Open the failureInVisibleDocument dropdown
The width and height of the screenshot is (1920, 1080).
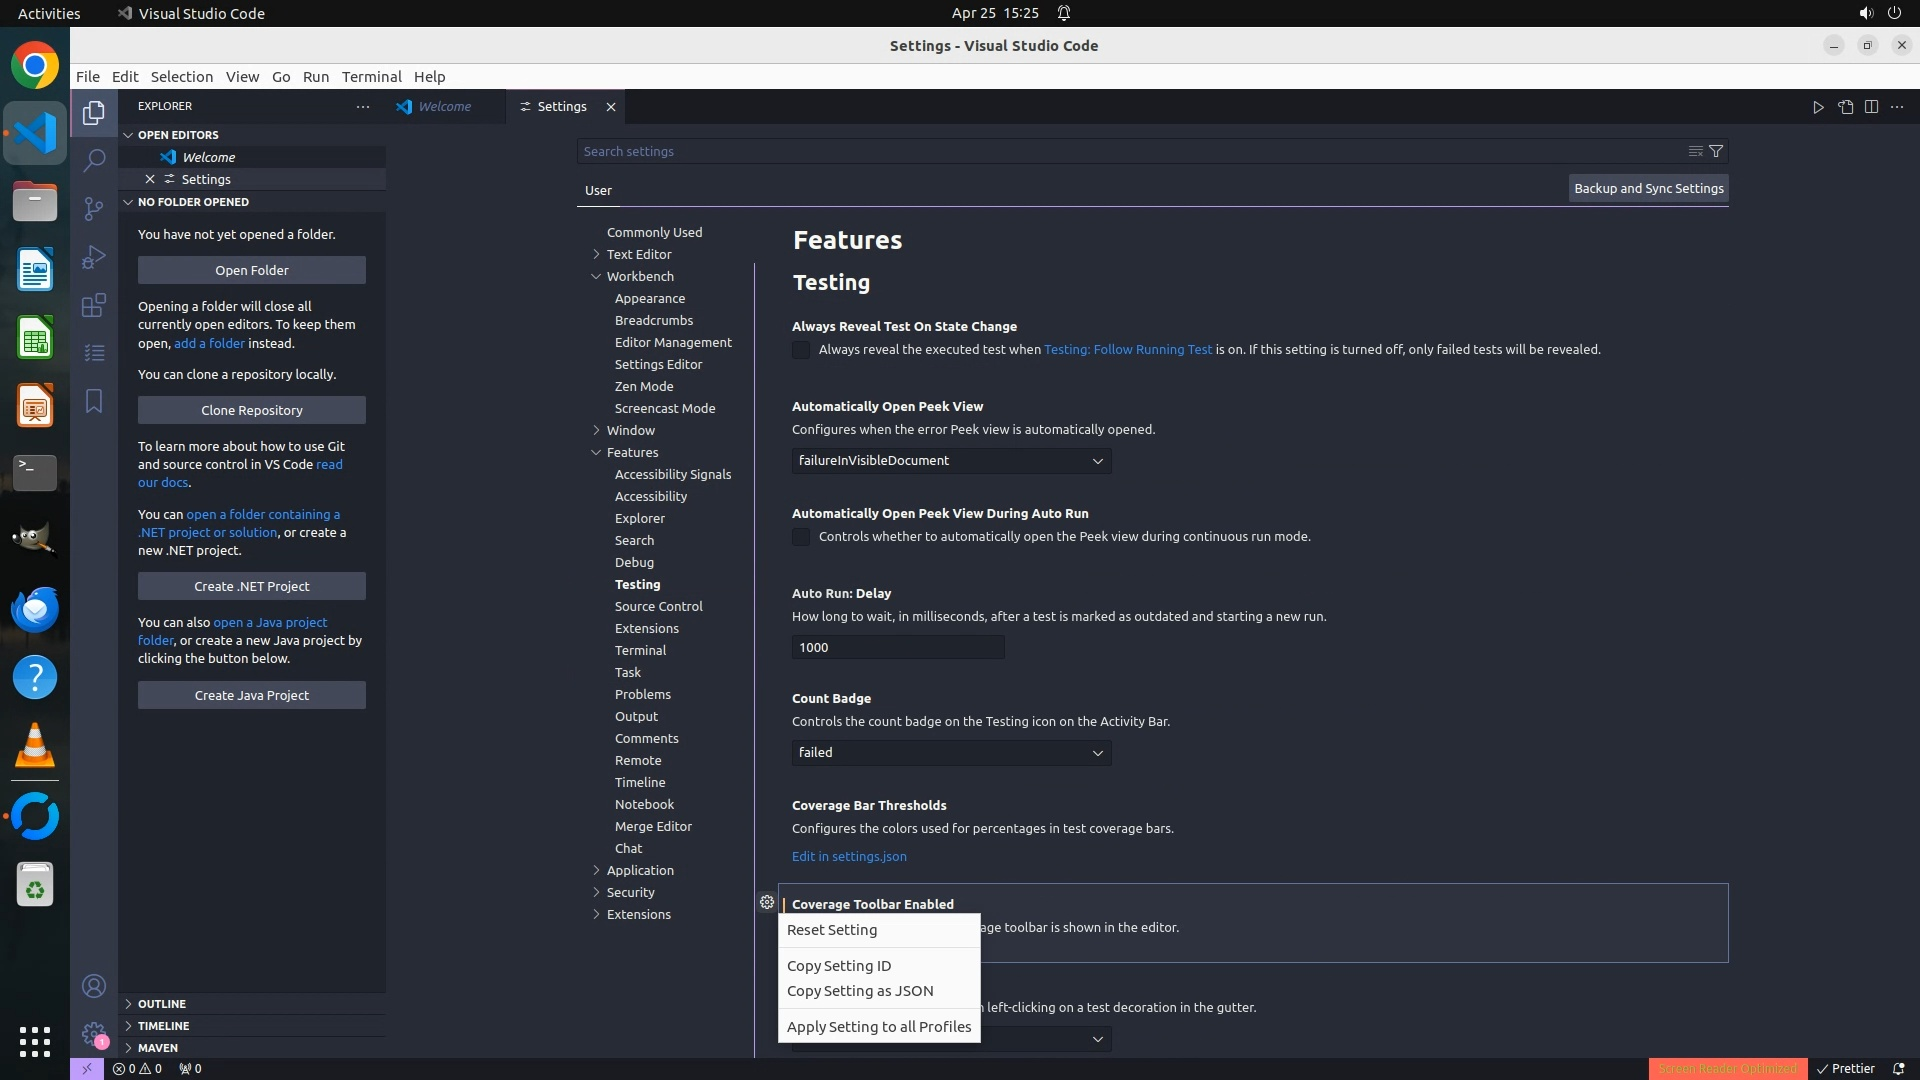pyautogui.click(x=951, y=461)
